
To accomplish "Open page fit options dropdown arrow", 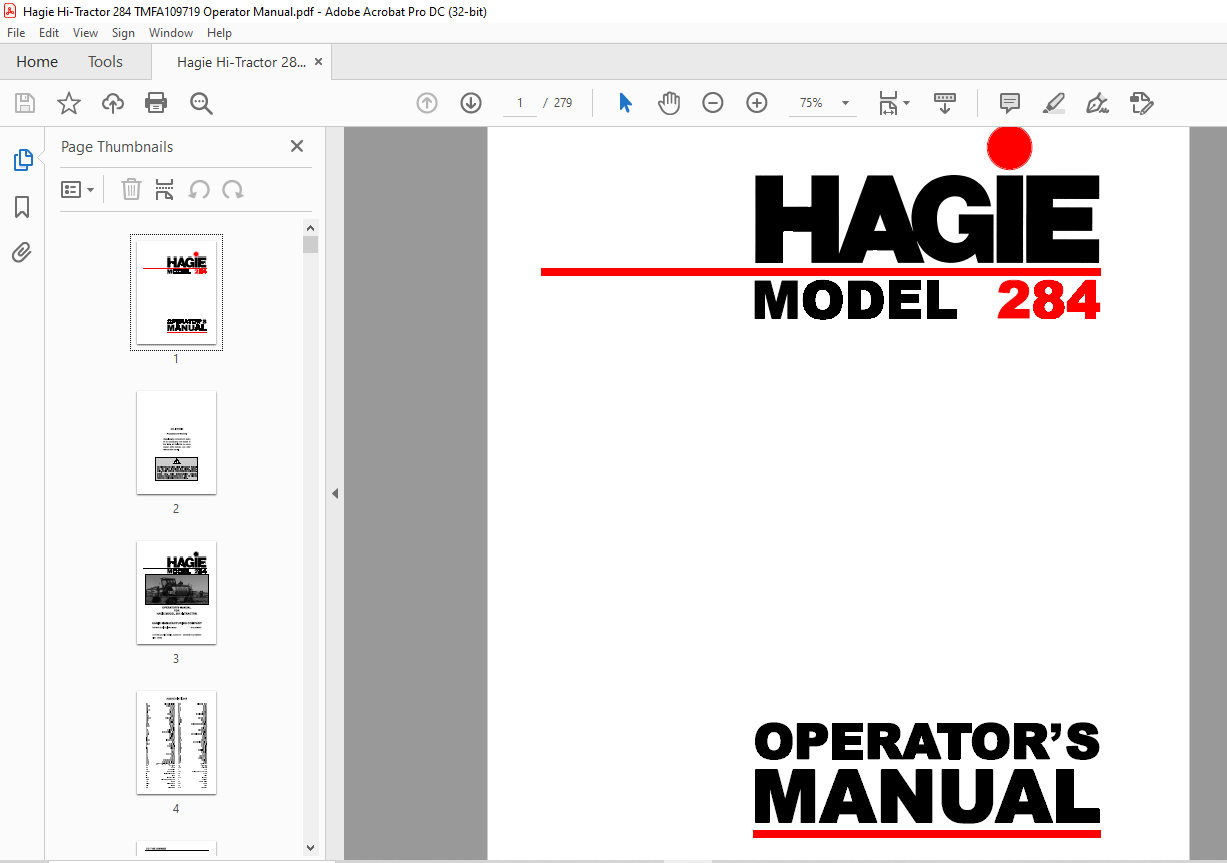I will tap(907, 103).
